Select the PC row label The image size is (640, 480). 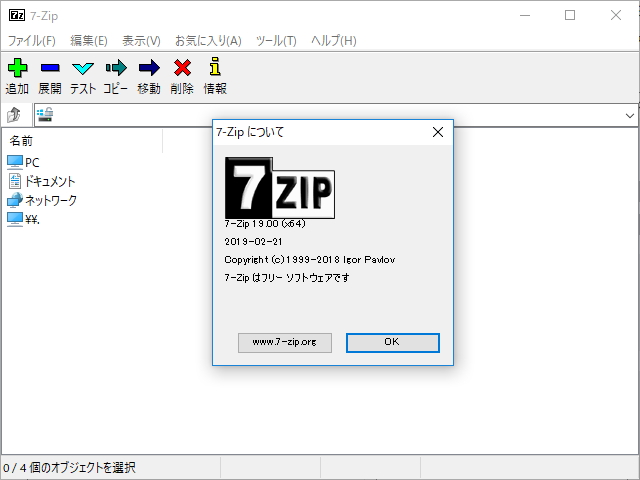tap(32, 162)
